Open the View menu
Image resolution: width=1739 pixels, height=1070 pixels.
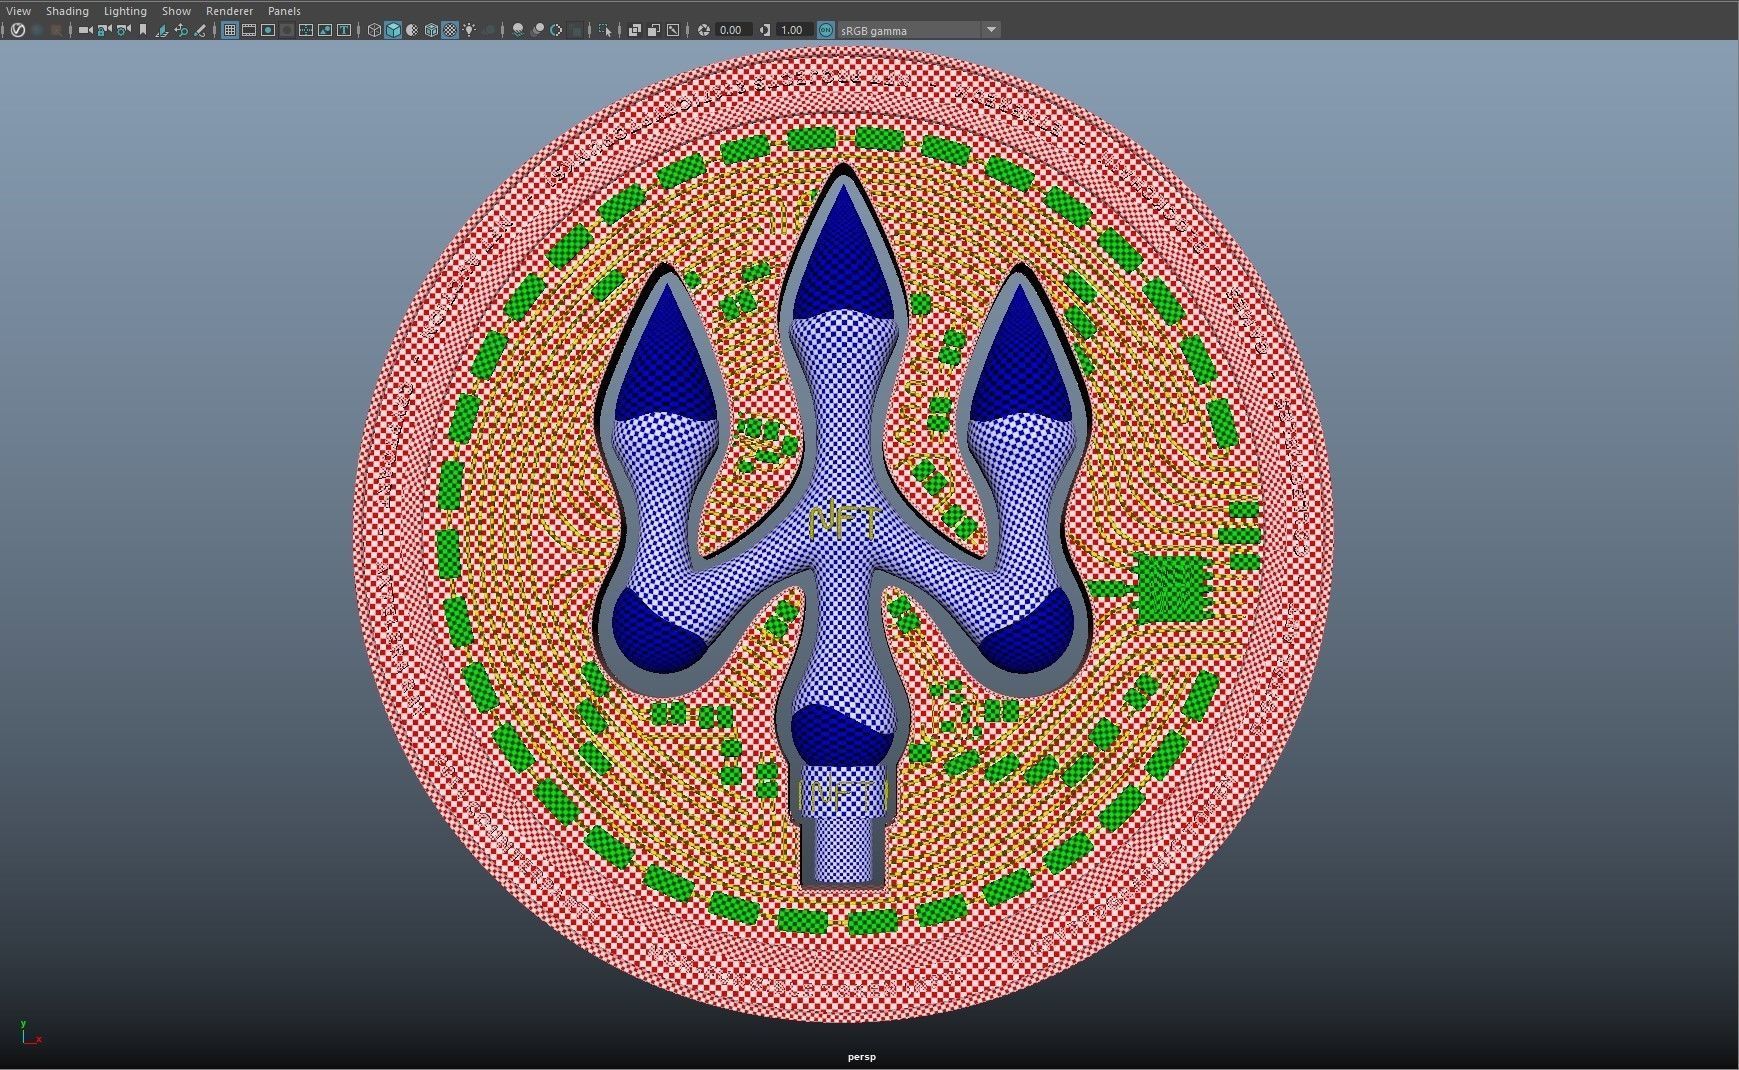coord(18,11)
